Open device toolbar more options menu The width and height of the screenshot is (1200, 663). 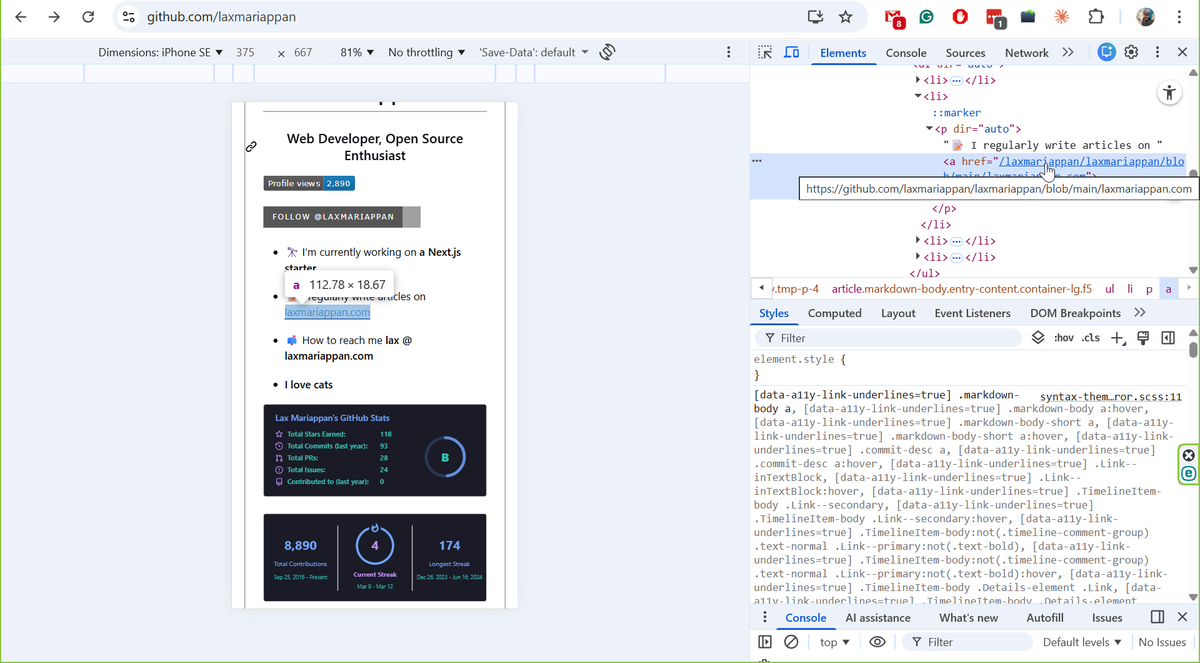tap(728, 52)
